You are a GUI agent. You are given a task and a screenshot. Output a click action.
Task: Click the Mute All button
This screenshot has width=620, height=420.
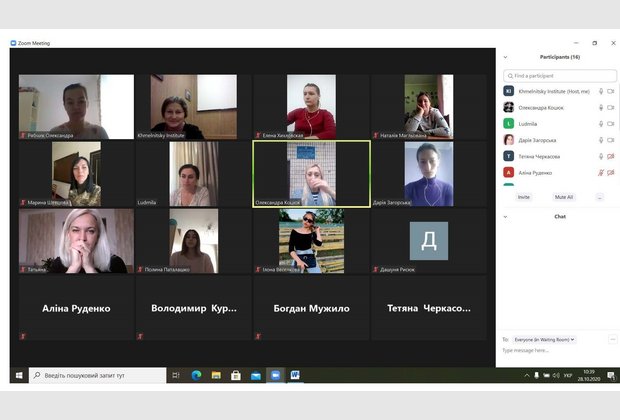click(x=564, y=197)
